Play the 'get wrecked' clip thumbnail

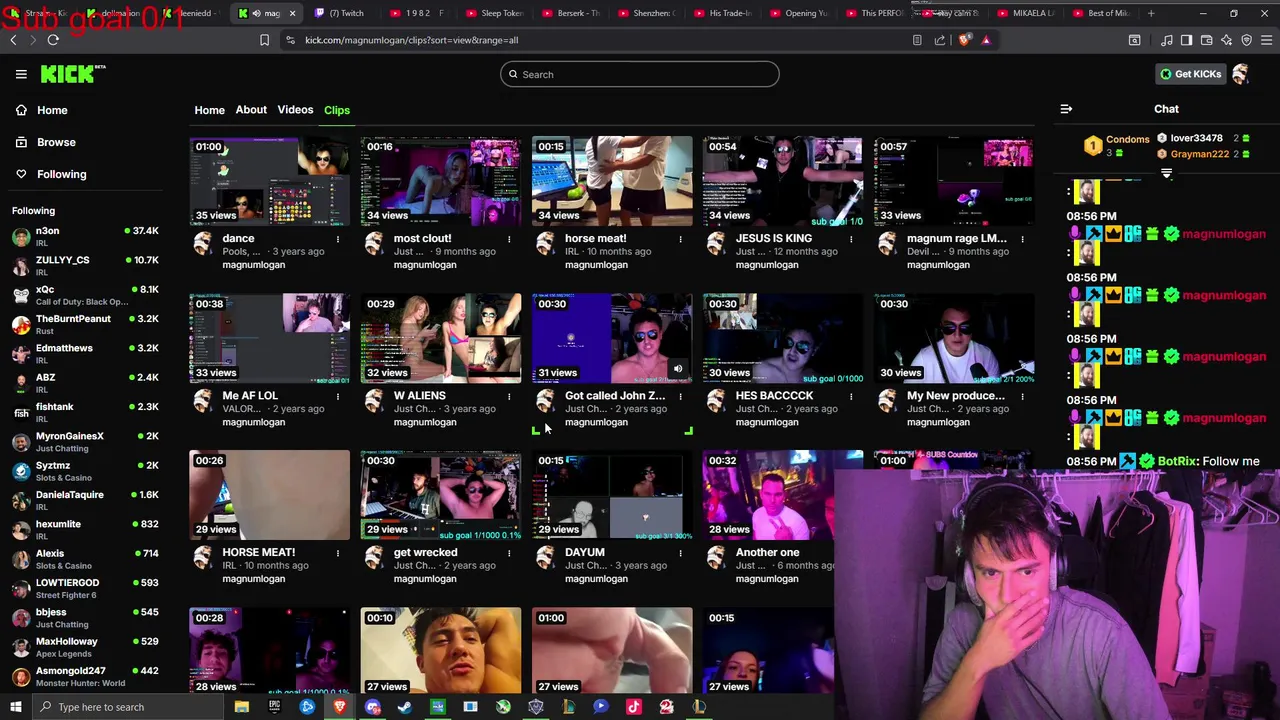pyautogui.click(x=441, y=495)
